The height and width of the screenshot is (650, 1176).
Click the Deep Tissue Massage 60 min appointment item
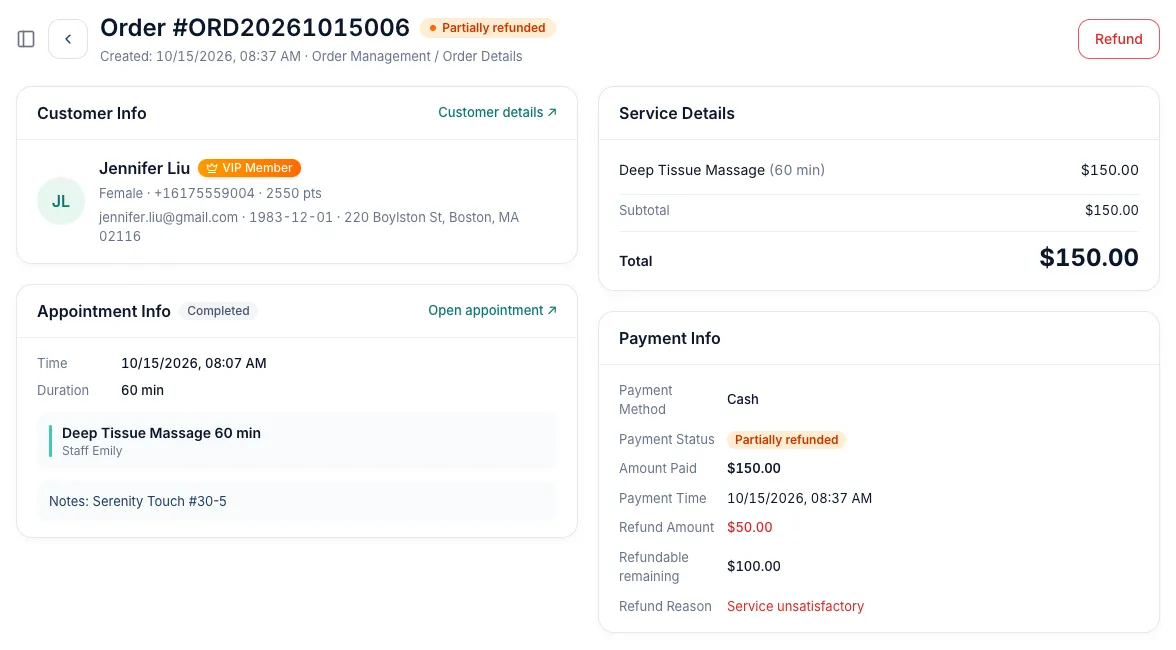click(x=297, y=441)
